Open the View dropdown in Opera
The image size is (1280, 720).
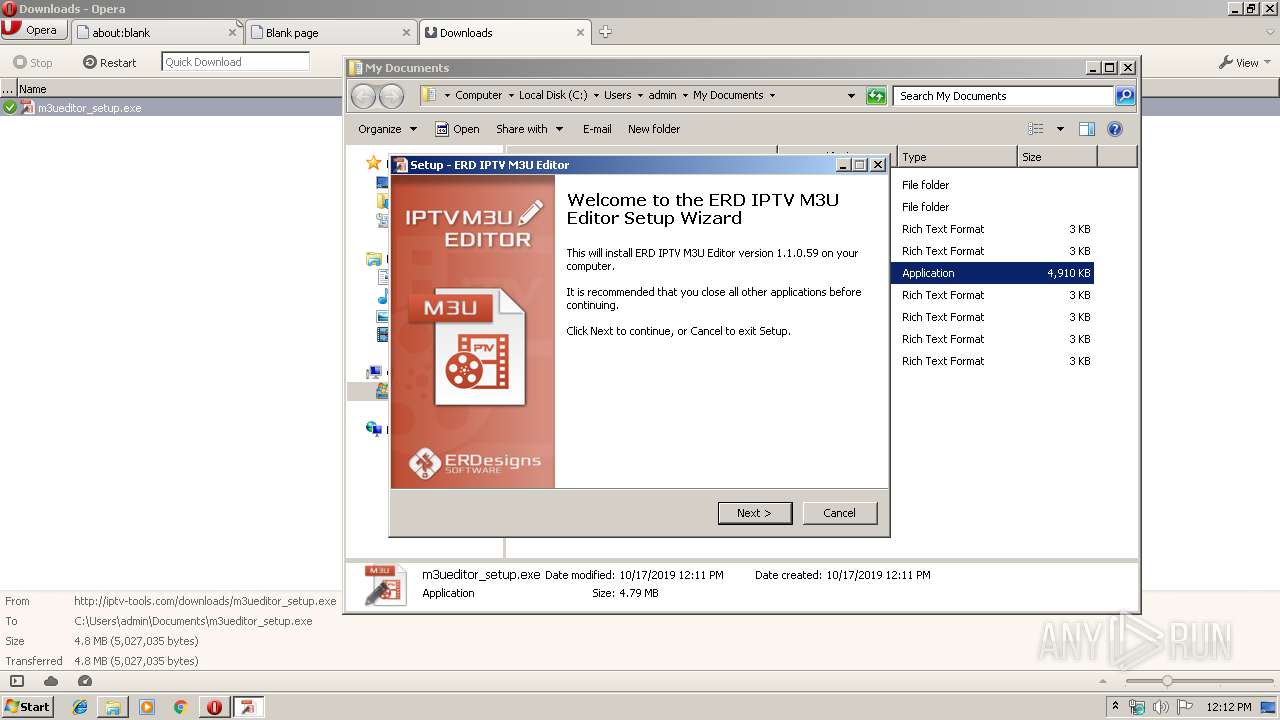1245,62
